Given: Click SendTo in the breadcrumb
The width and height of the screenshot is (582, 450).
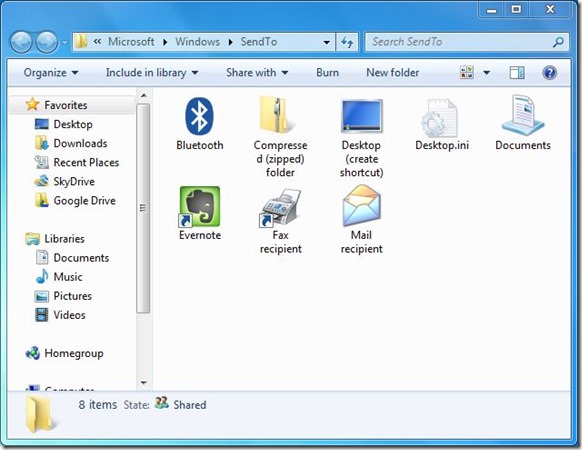Looking at the screenshot, I should pos(259,42).
